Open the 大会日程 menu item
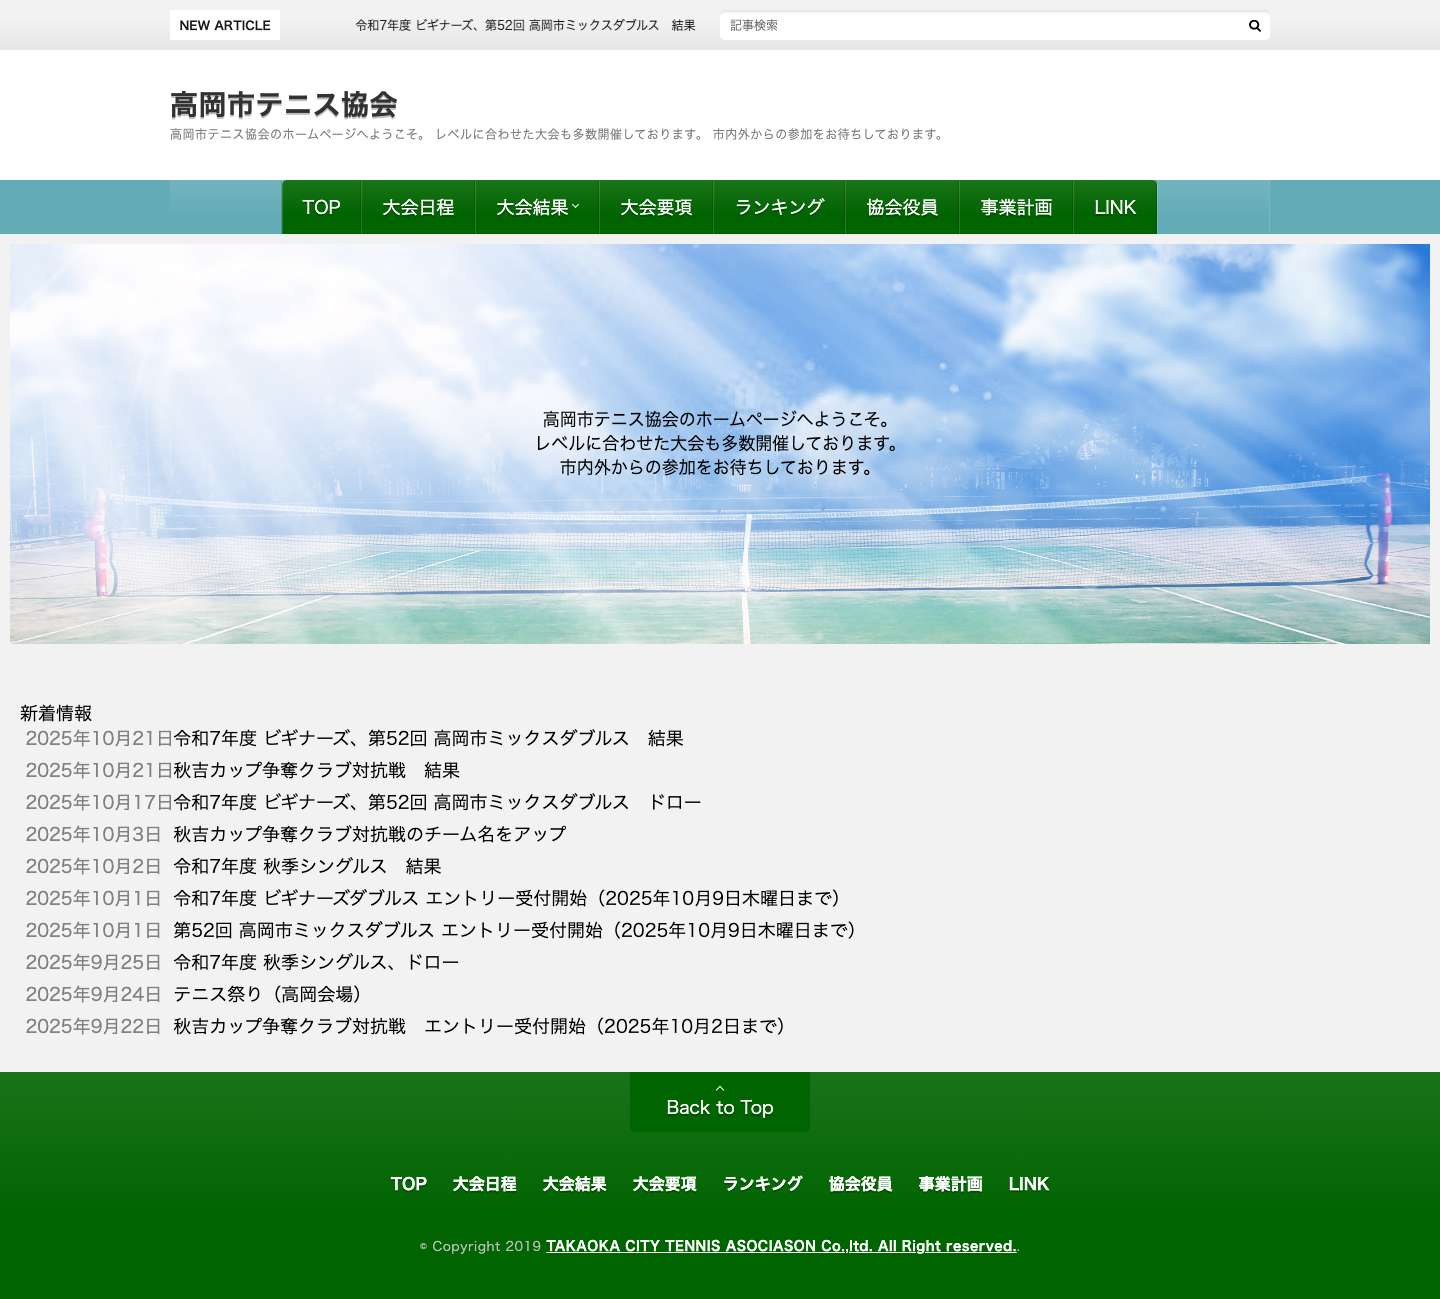The width and height of the screenshot is (1440, 1299). pos(417,207)
